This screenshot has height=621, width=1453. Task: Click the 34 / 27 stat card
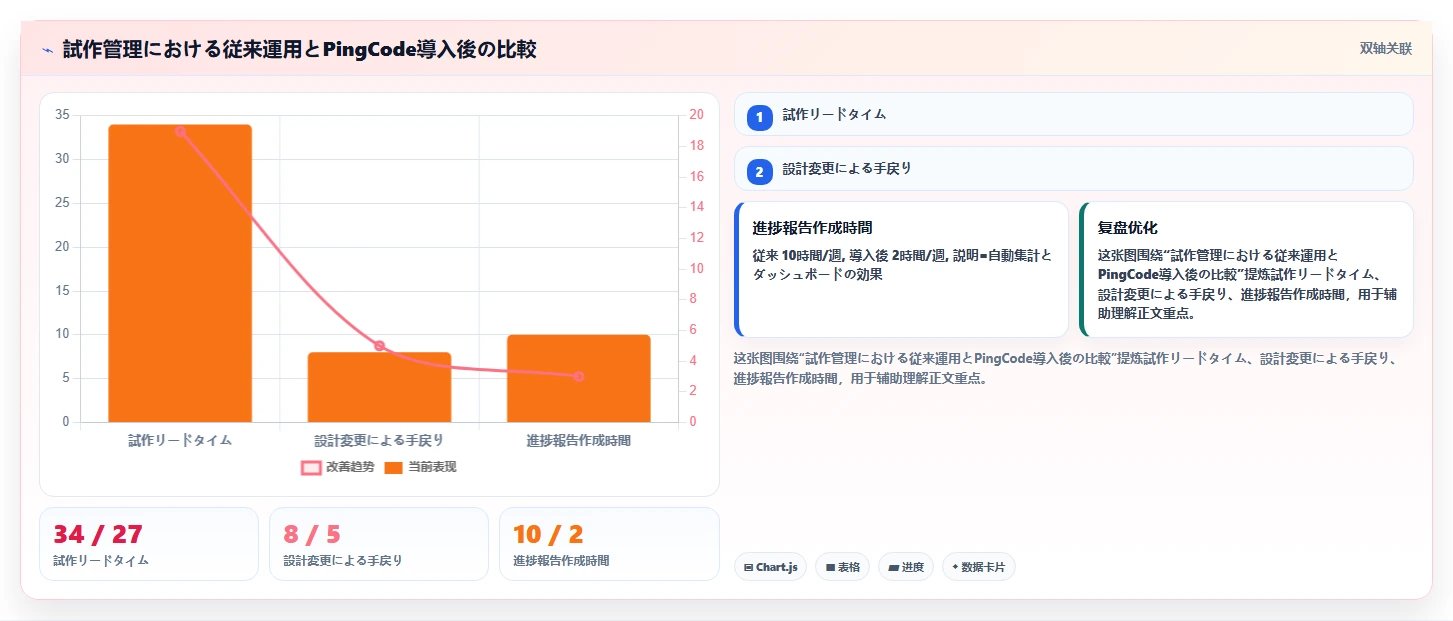tap(149, 544)
